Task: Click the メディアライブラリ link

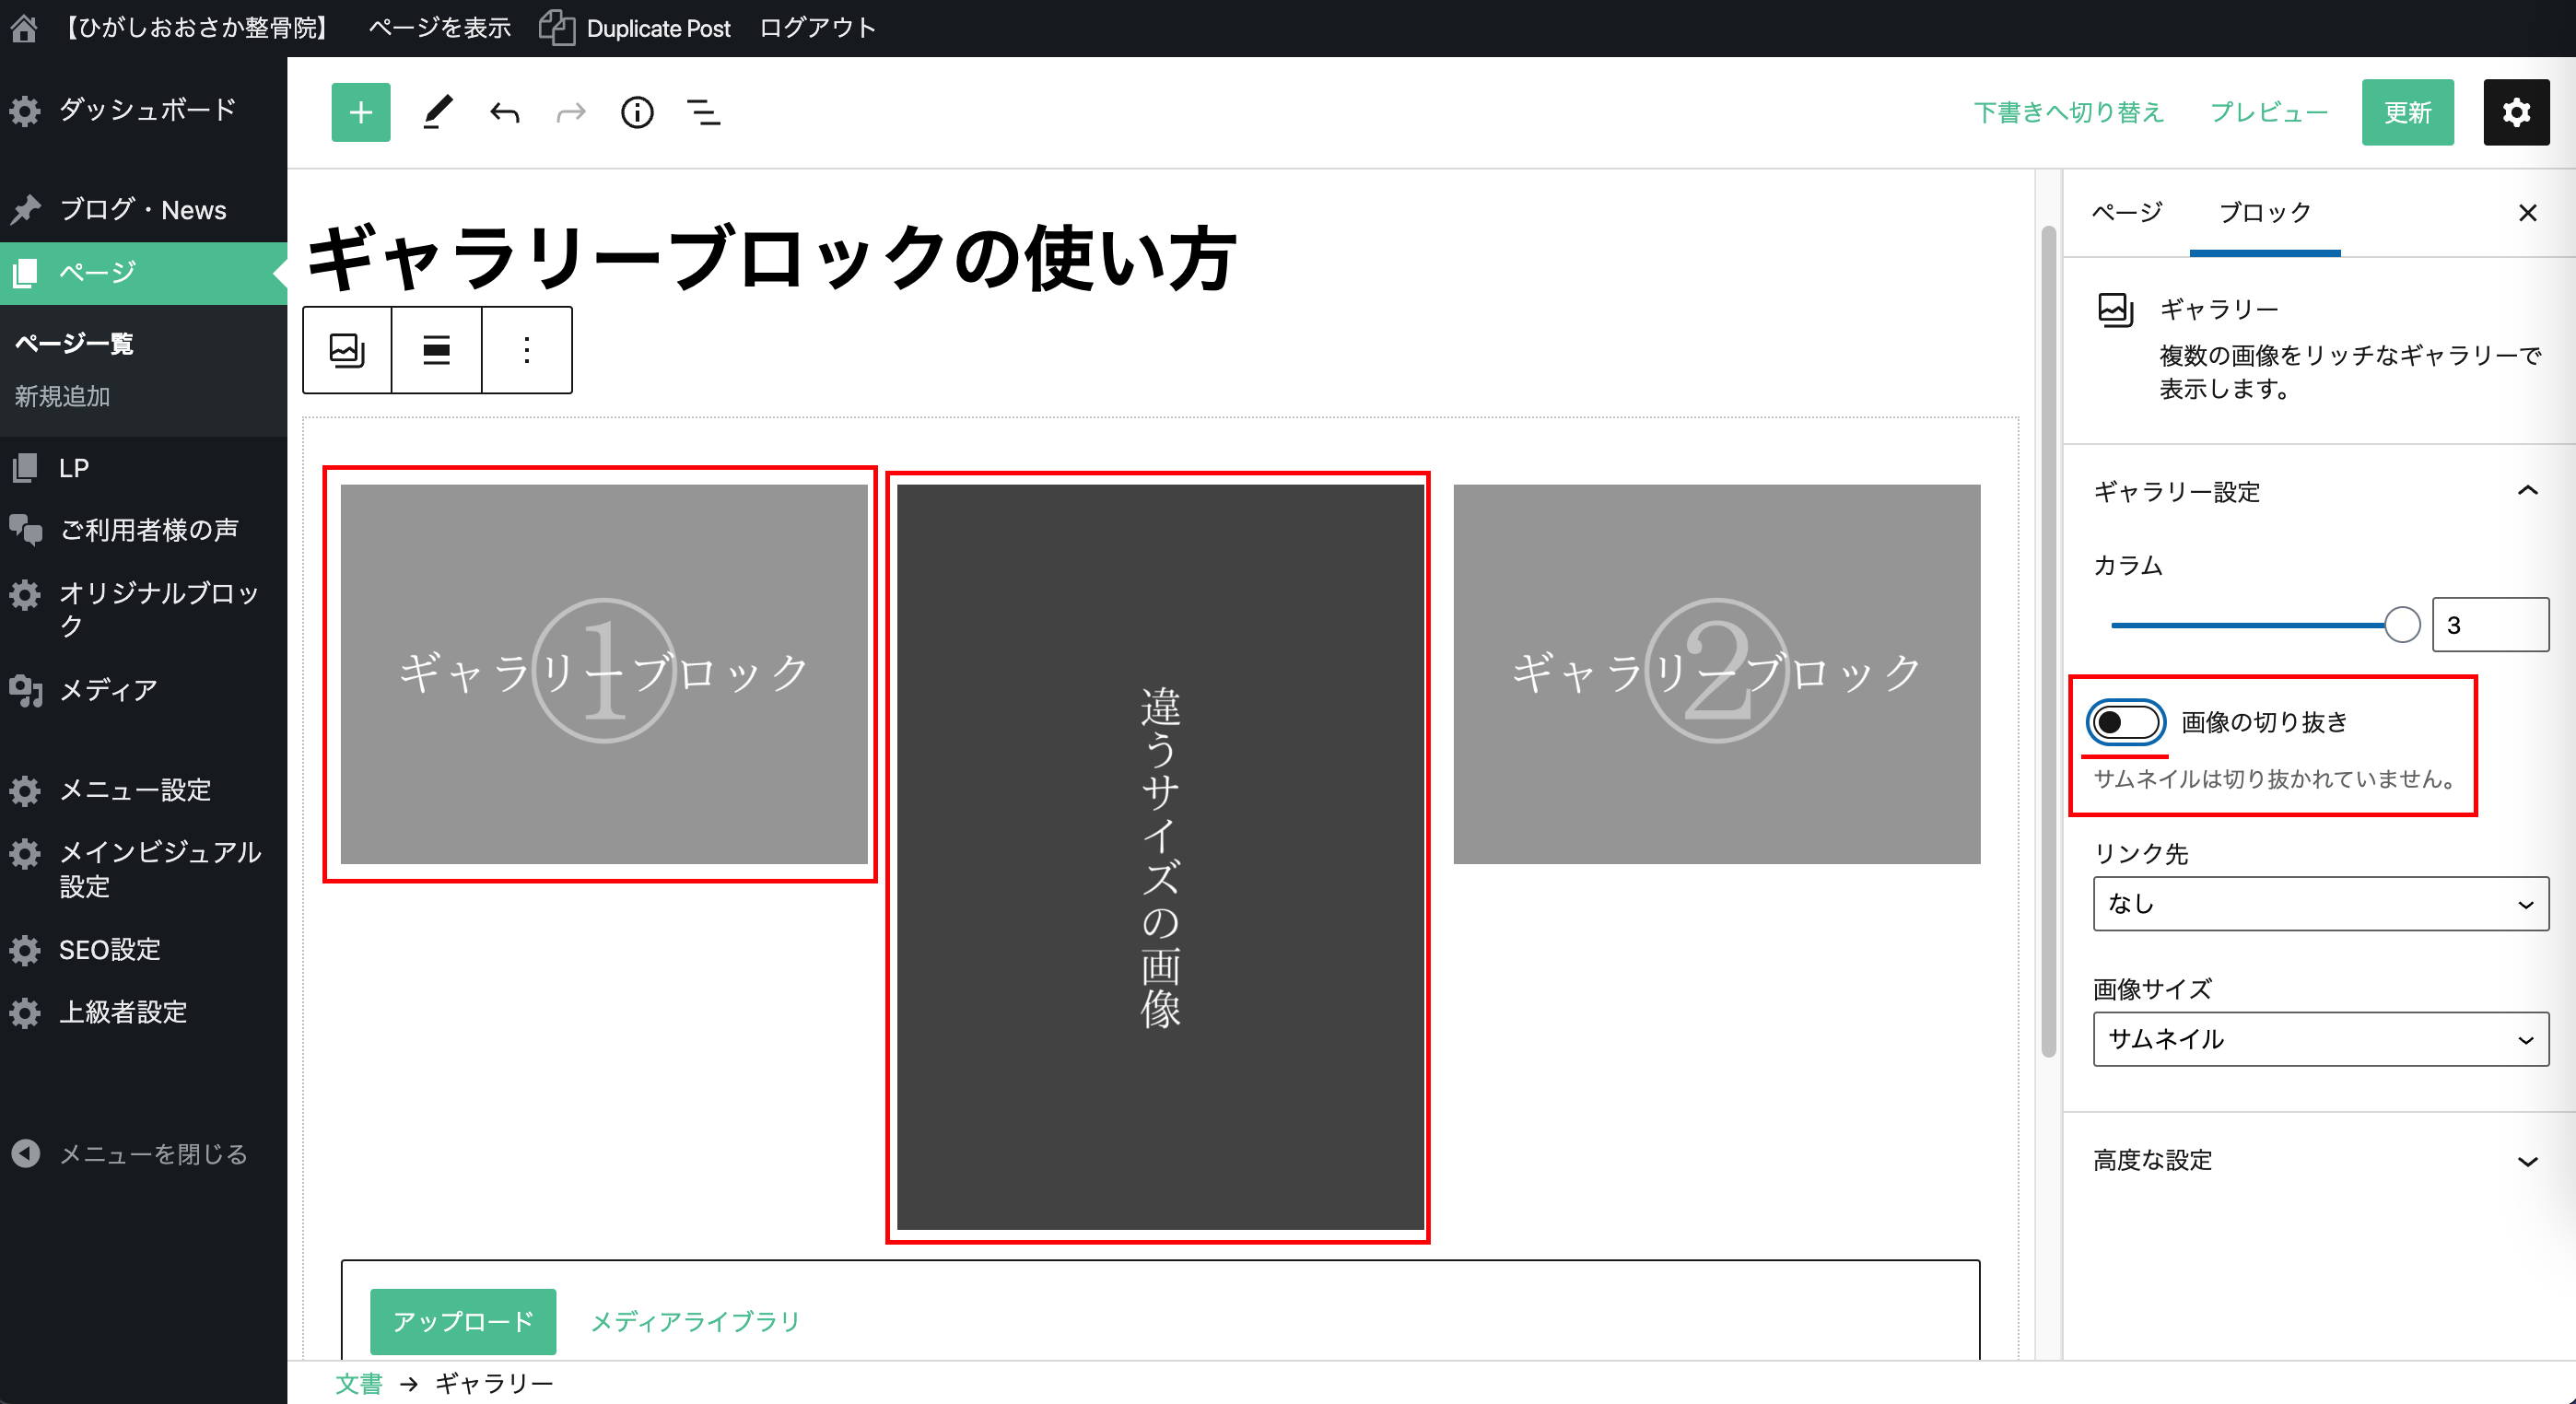Action: coord(695,1321)
